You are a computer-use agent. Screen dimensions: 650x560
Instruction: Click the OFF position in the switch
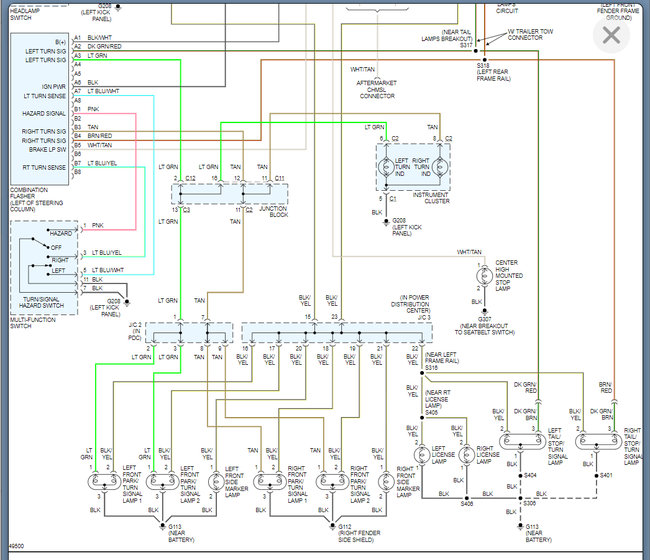pyautogui.click(x=56, y=247)
